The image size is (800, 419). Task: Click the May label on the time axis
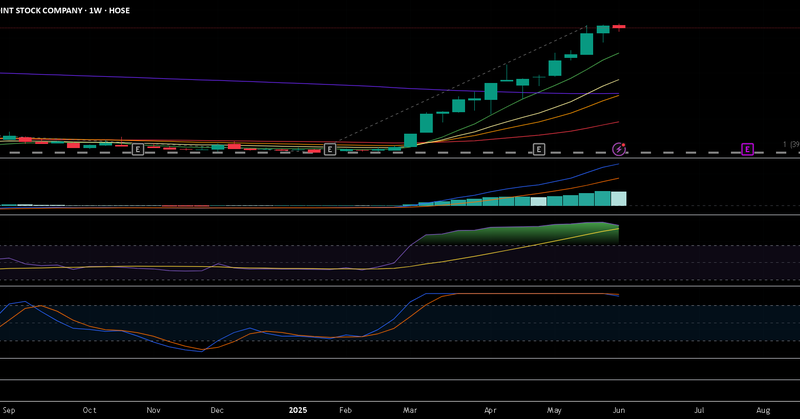pyautogui.click(x=555, y=410)
